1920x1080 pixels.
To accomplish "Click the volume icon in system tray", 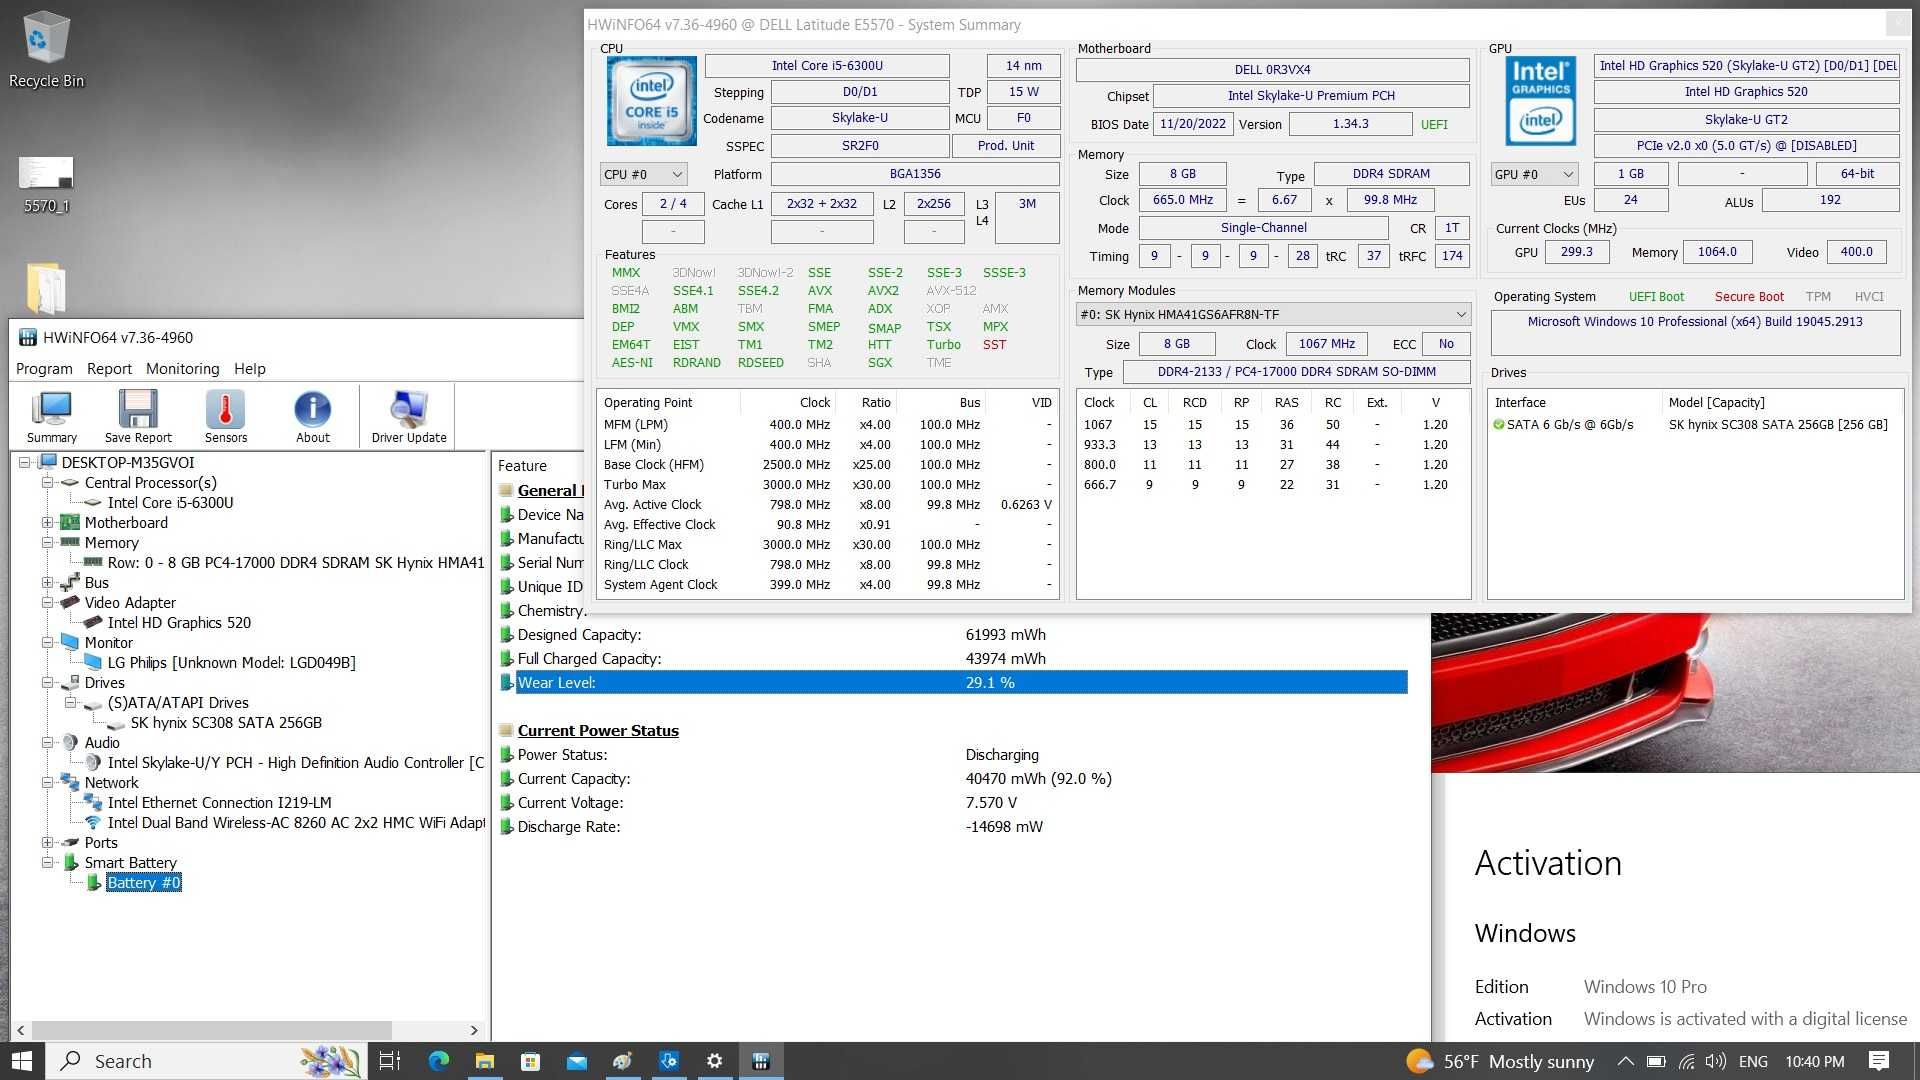I will pos(1716,1061).
